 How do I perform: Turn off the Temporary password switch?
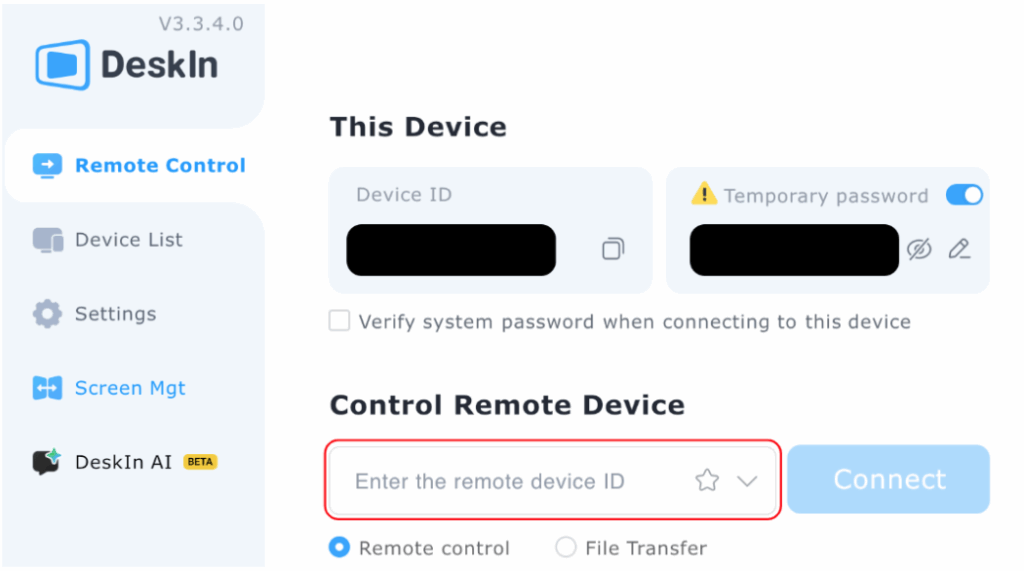pyautogui.click(x=964, y=195)
